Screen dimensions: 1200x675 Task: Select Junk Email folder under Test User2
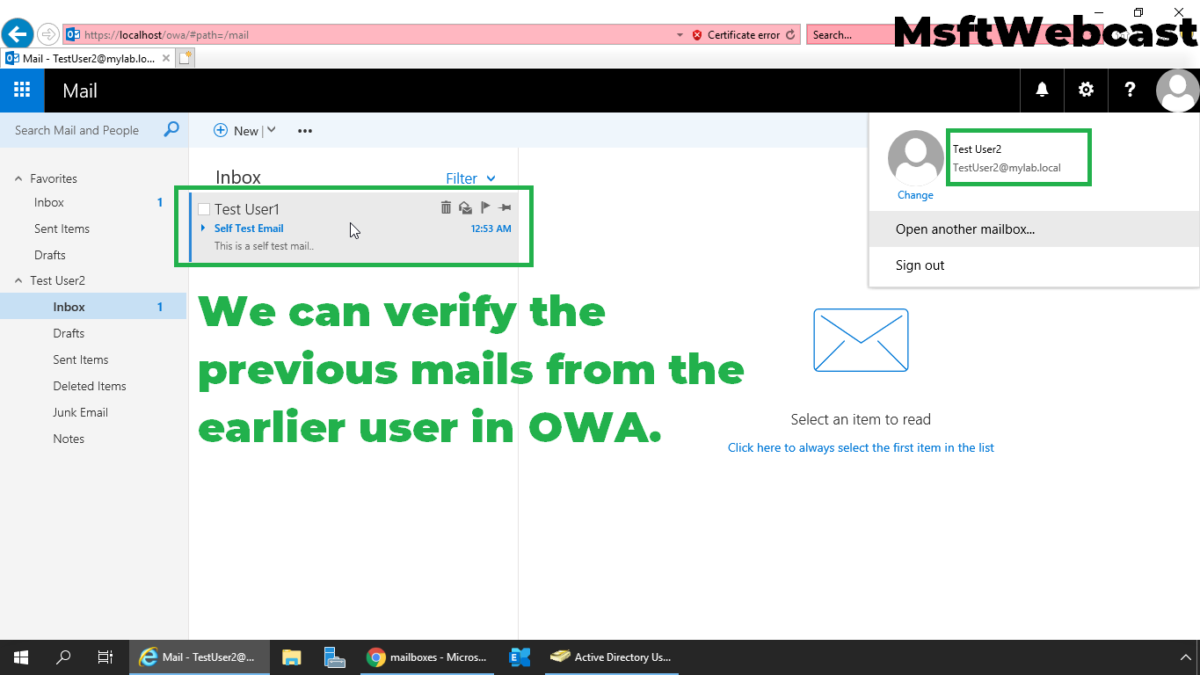[x=80, y=412]
